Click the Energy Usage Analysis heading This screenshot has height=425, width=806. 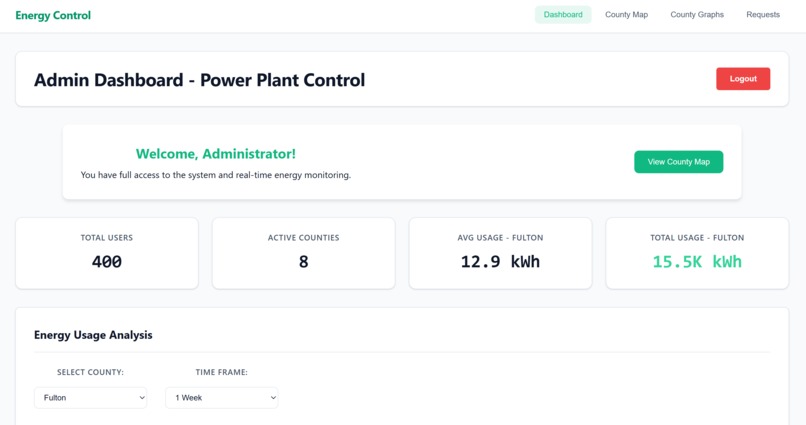click(x=93, y=335)
